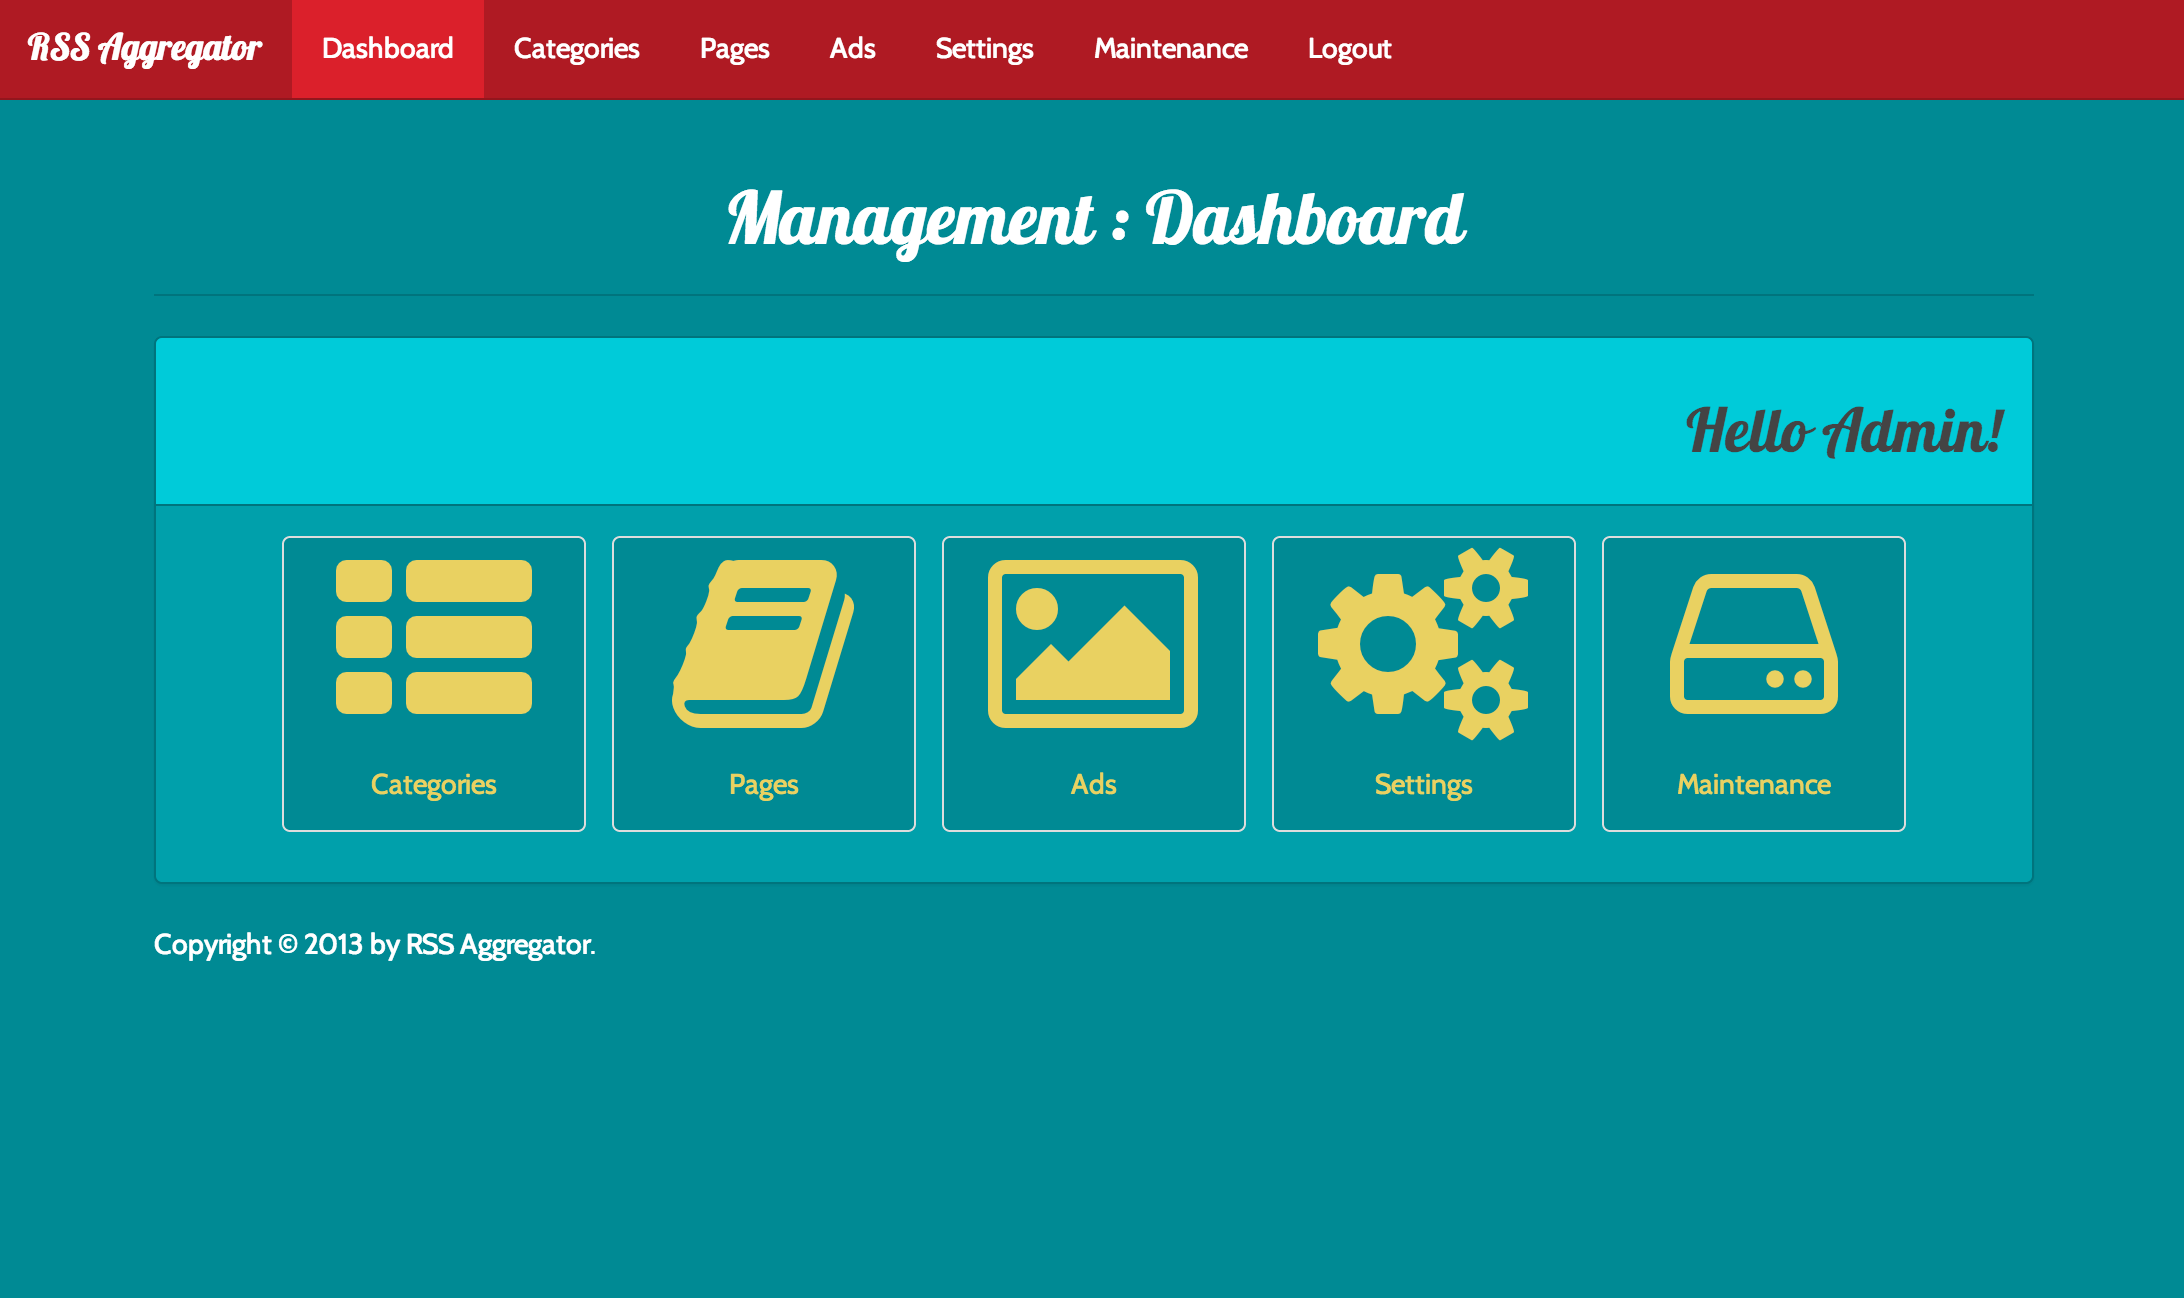This screenshot has height=1298, width=2184.
Task: Click the yellow Categories text label
Action: [433, 785]
